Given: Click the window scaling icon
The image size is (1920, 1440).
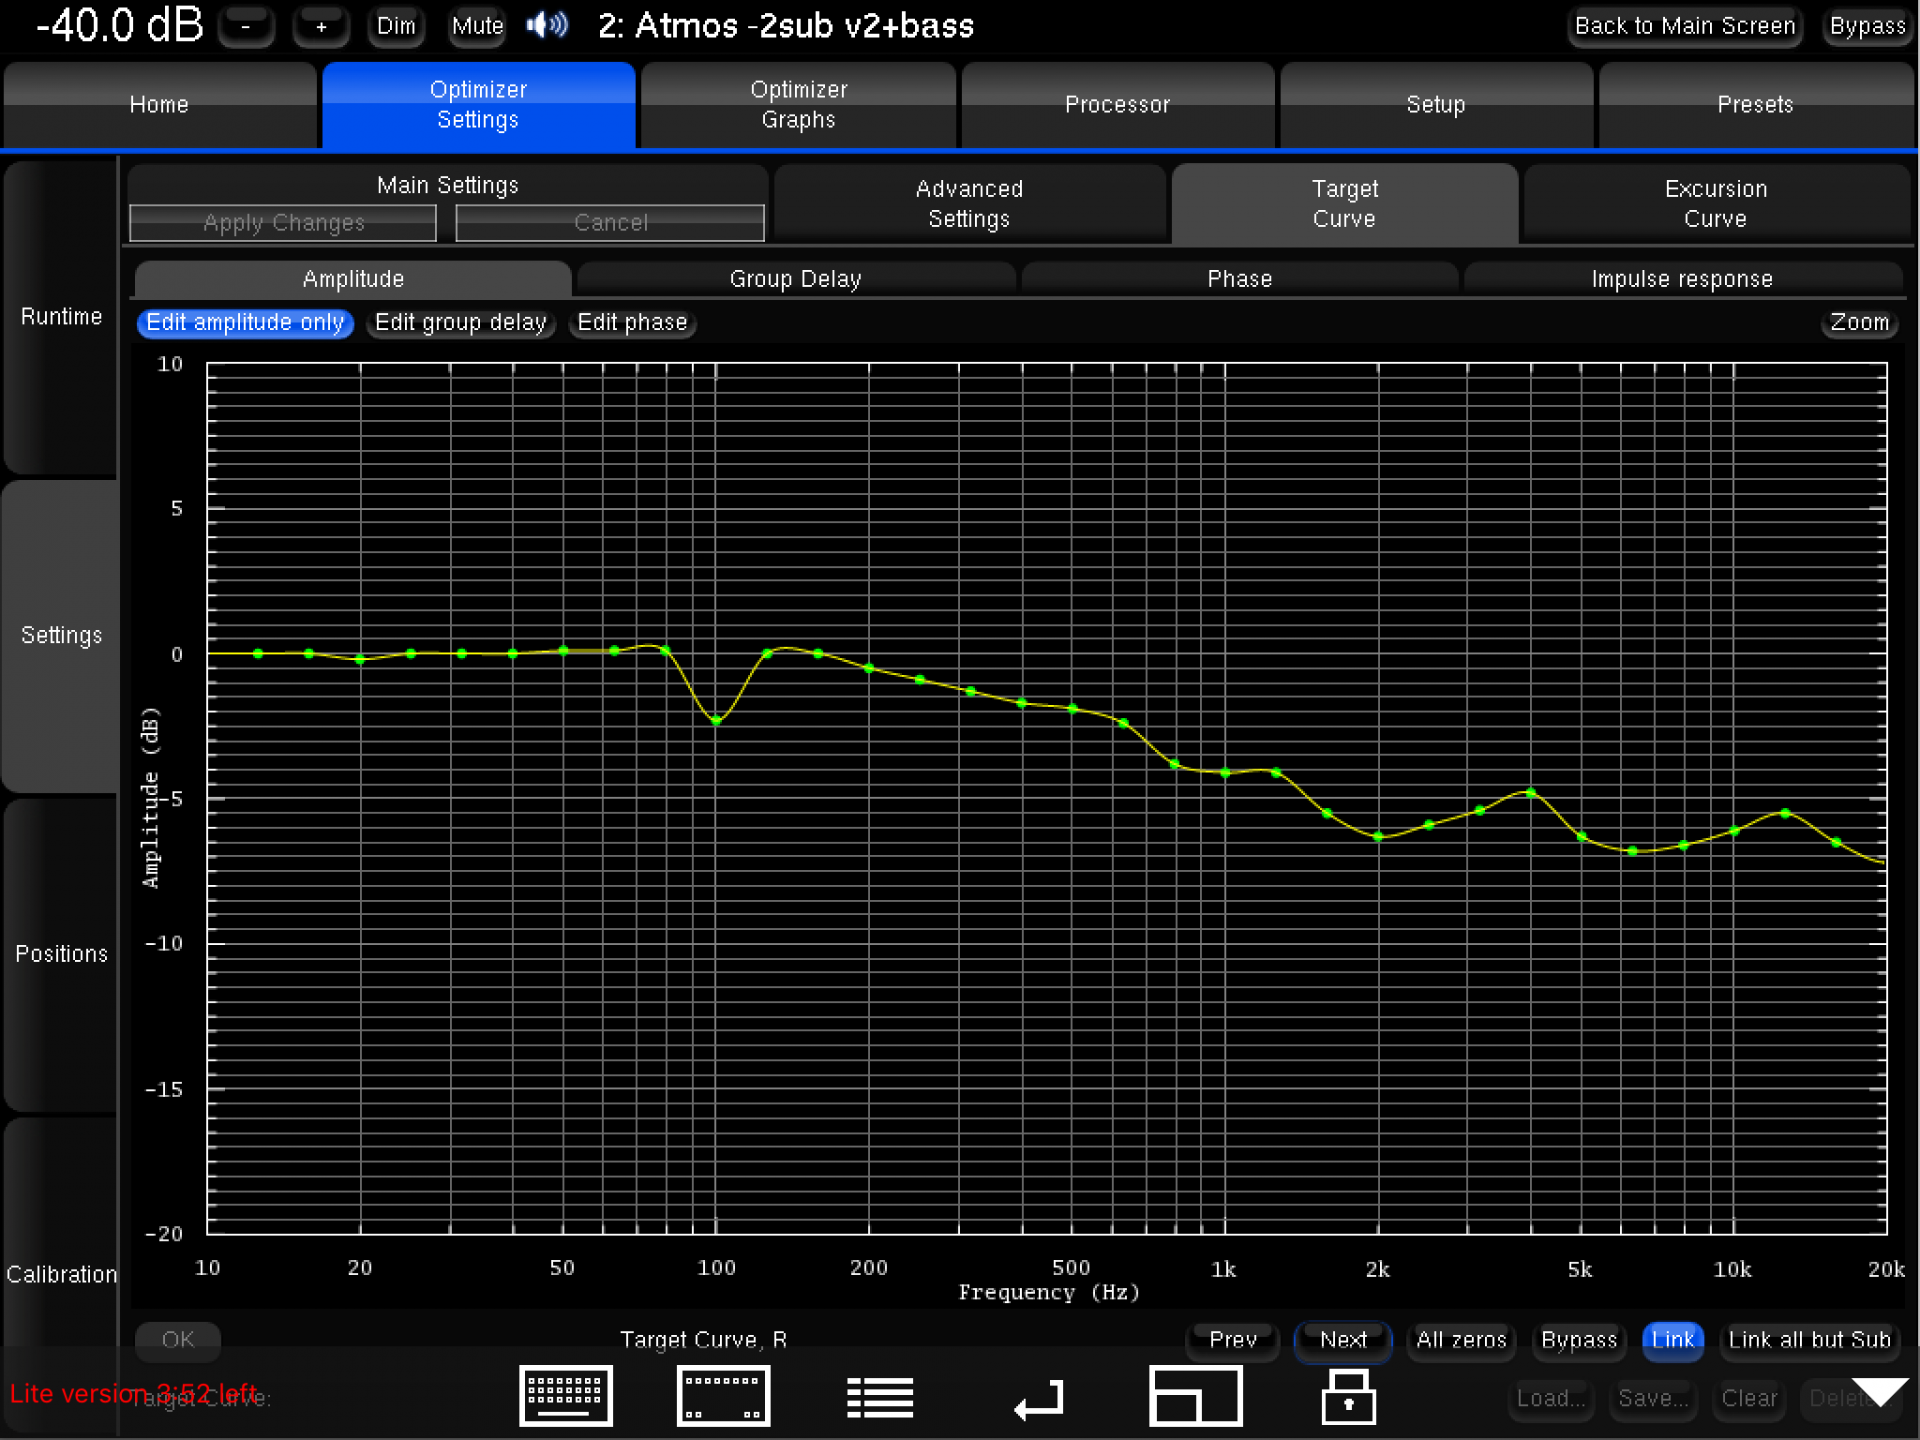Looking at the screenshot, I should coord(1195,1395).
